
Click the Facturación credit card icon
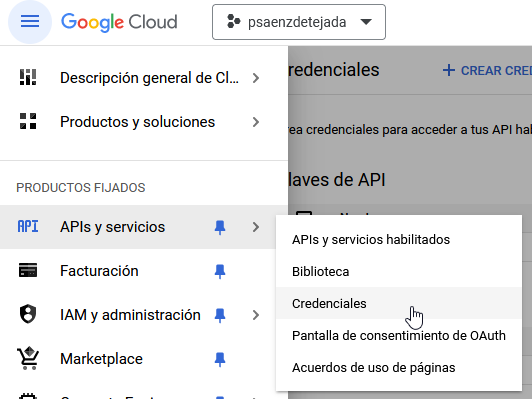[x=28, y=270]
